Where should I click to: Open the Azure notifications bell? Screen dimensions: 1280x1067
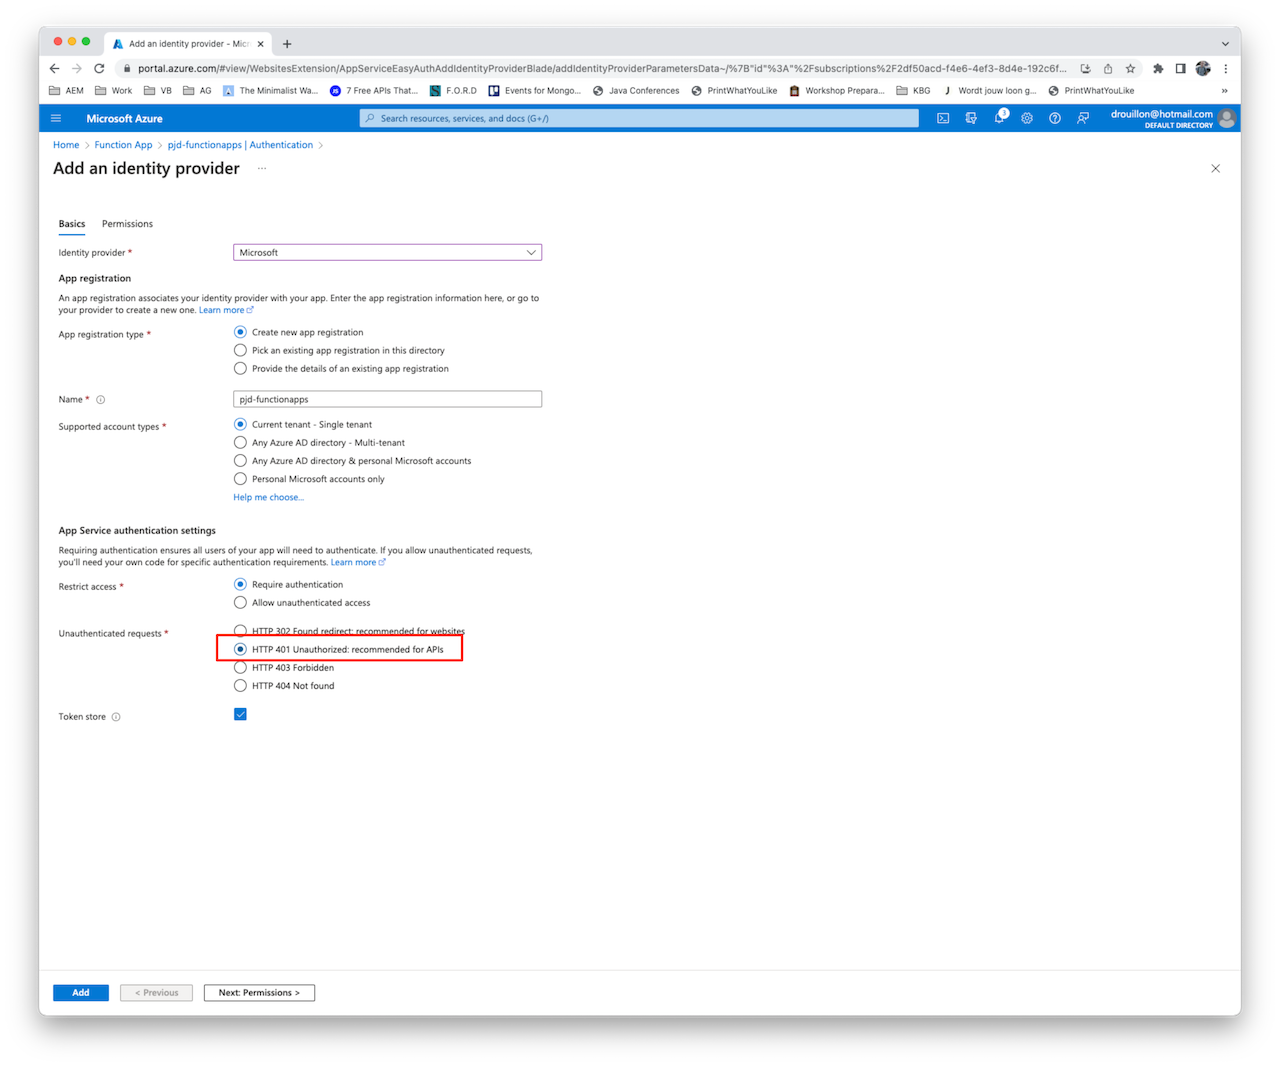click(x=999, y=118)
